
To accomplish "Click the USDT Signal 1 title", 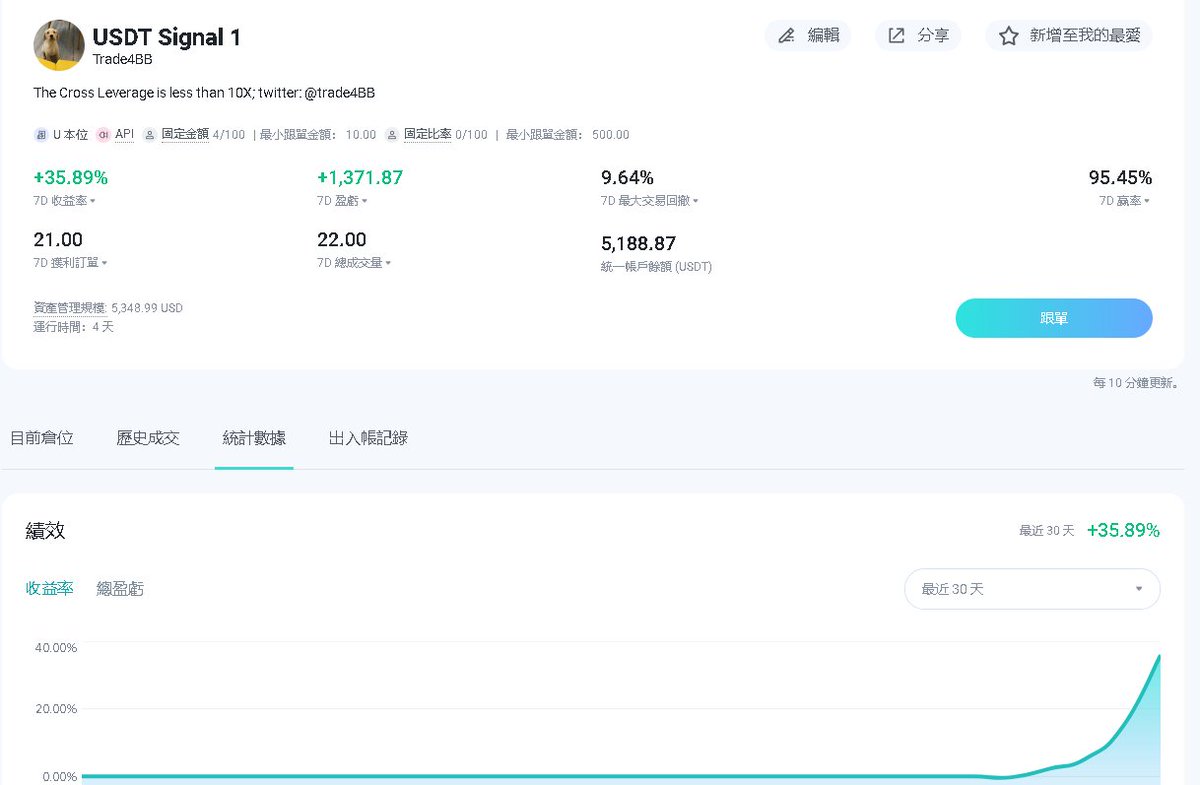I will (x=166, y=37).
